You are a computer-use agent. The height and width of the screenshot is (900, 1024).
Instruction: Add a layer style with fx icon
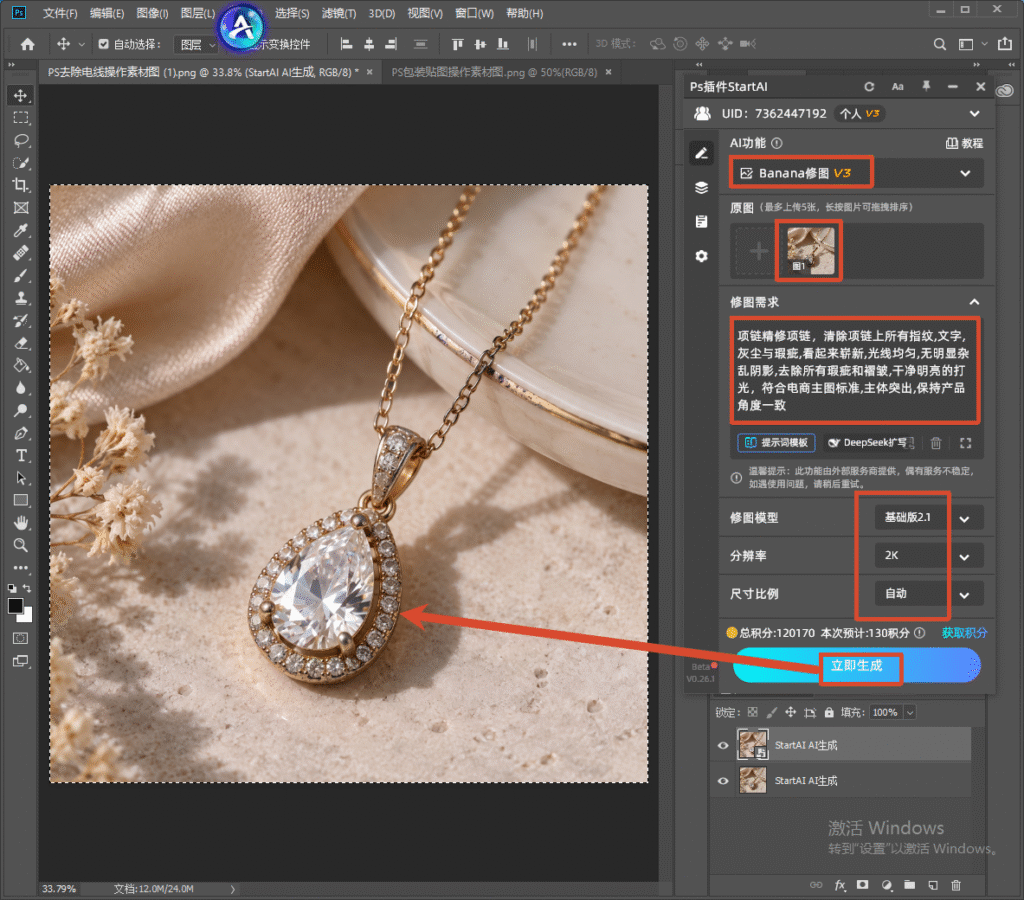click(840, 886)
